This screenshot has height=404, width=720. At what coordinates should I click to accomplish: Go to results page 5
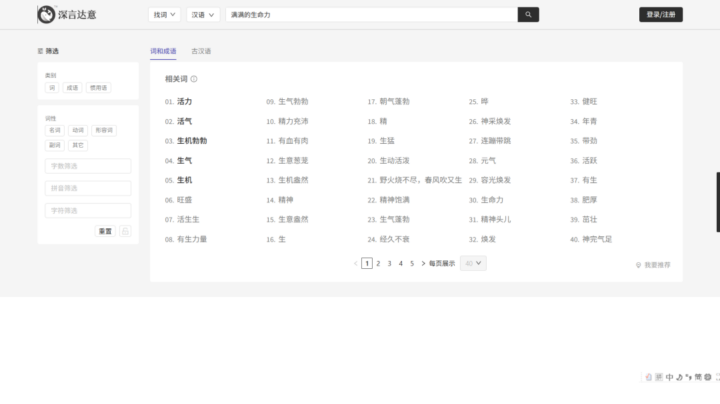(412, 264)
